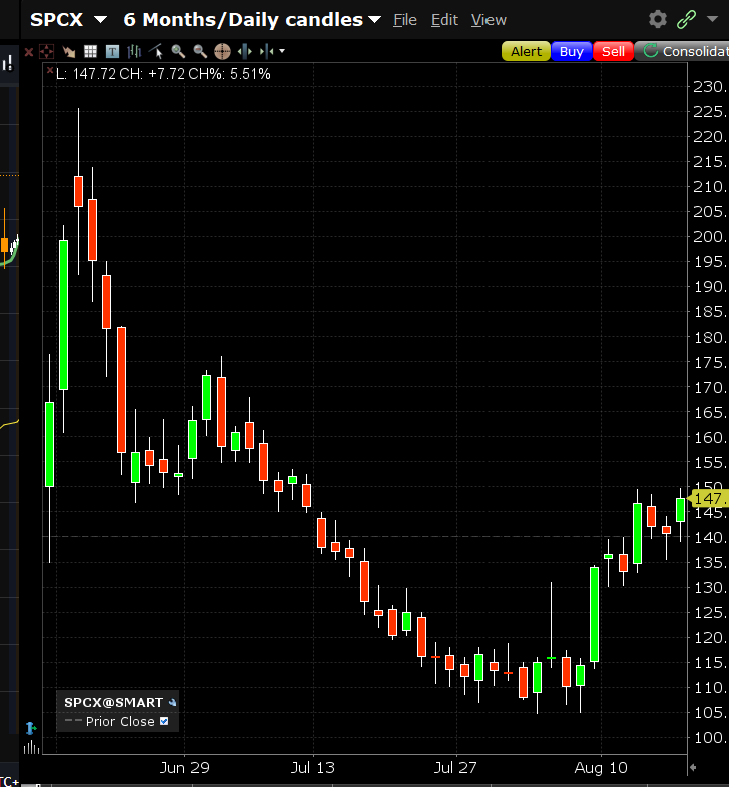The width and height of the screenshot is (729, 787).
Task: Click the Jul 13 date label
Action: [312, 767]
